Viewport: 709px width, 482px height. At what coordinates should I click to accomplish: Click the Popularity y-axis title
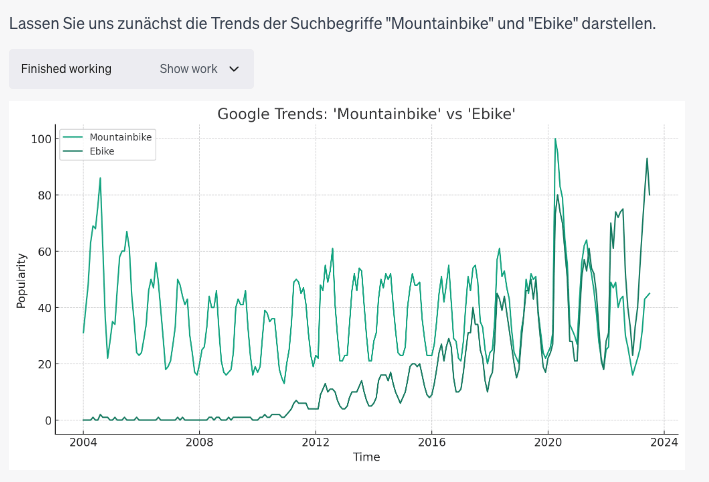21,279
